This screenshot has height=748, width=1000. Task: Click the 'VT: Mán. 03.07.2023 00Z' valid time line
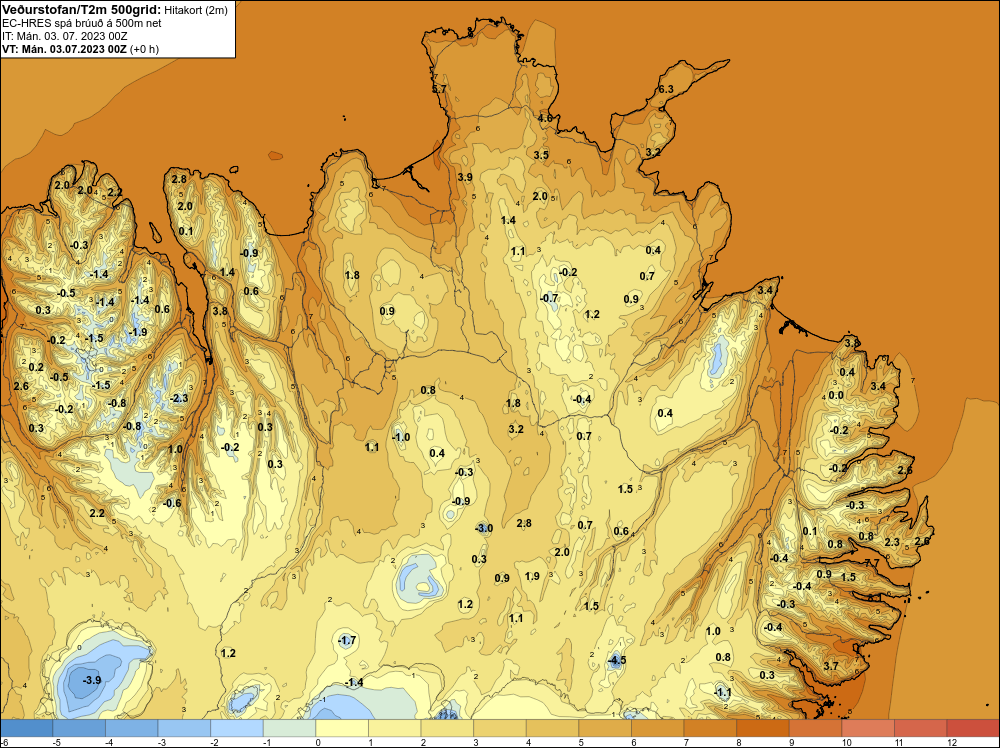tap(64, 49)
